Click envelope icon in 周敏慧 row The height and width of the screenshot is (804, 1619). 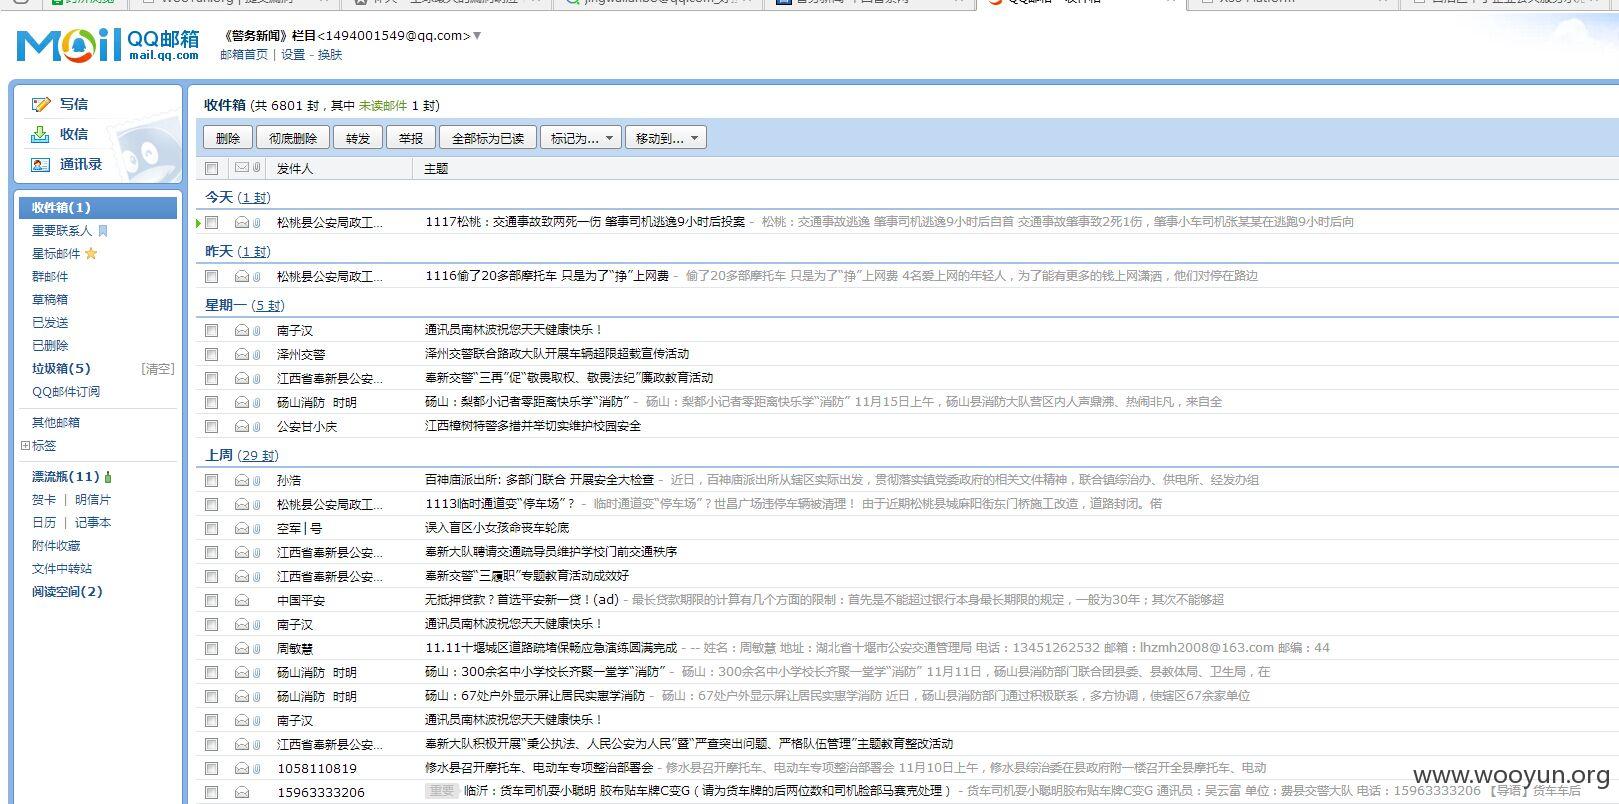point(241,648)
